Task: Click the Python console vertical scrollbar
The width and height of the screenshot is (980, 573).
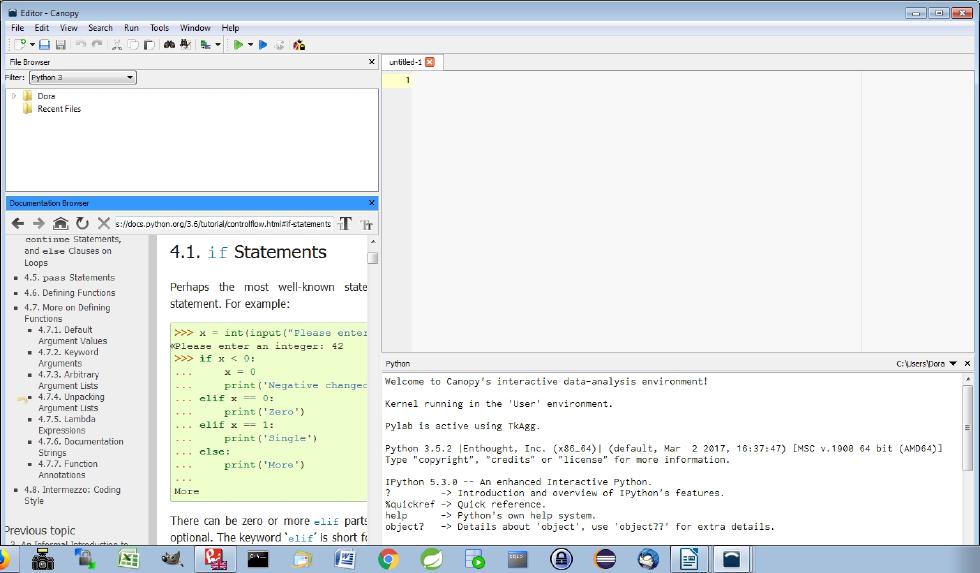Action: [968, 428]
